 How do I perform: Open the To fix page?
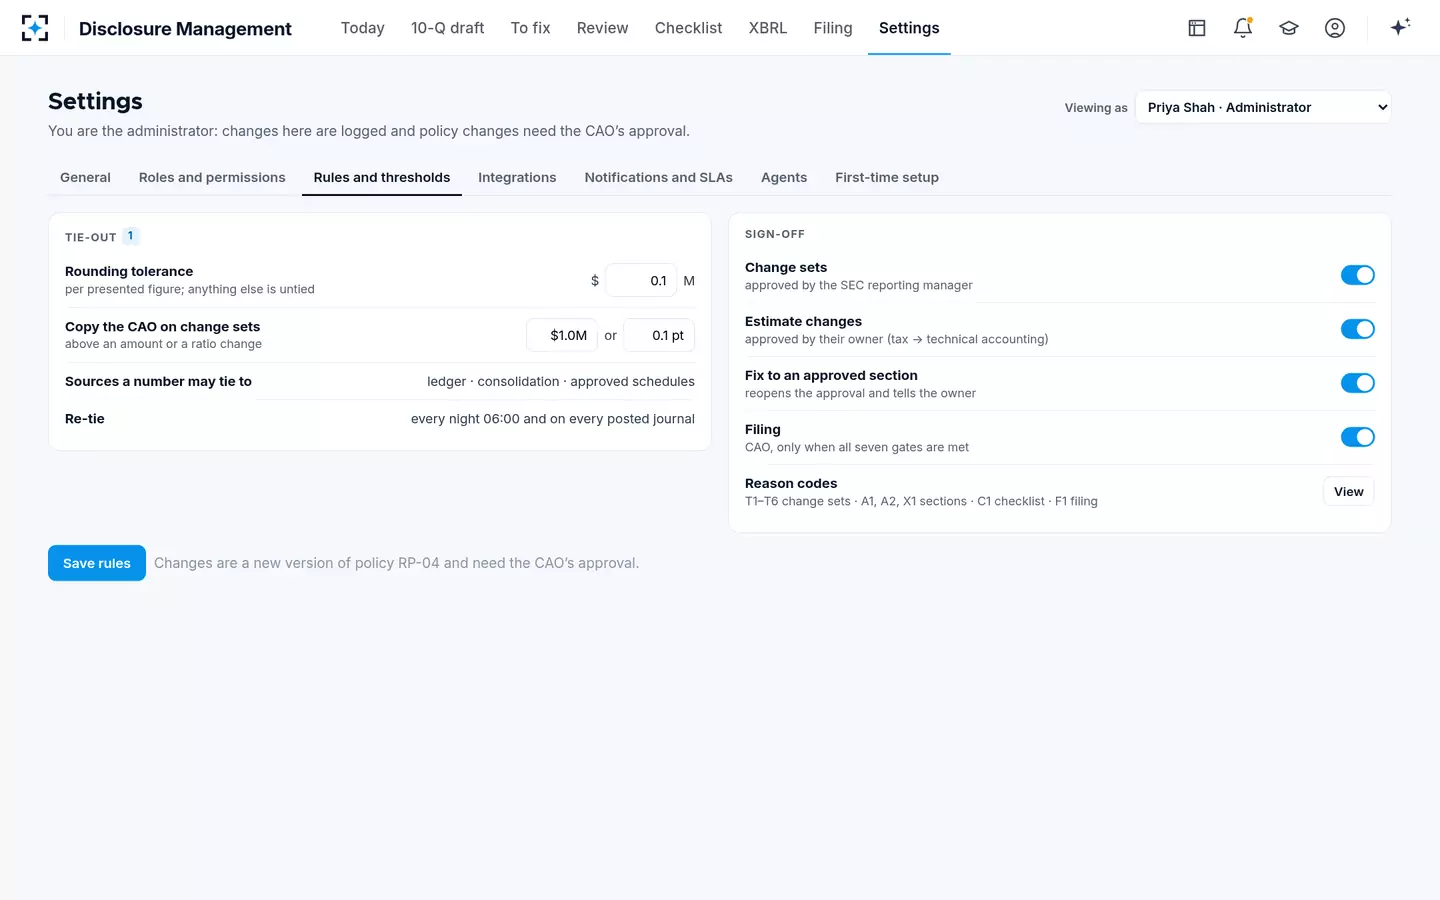(x=530, y=28)
